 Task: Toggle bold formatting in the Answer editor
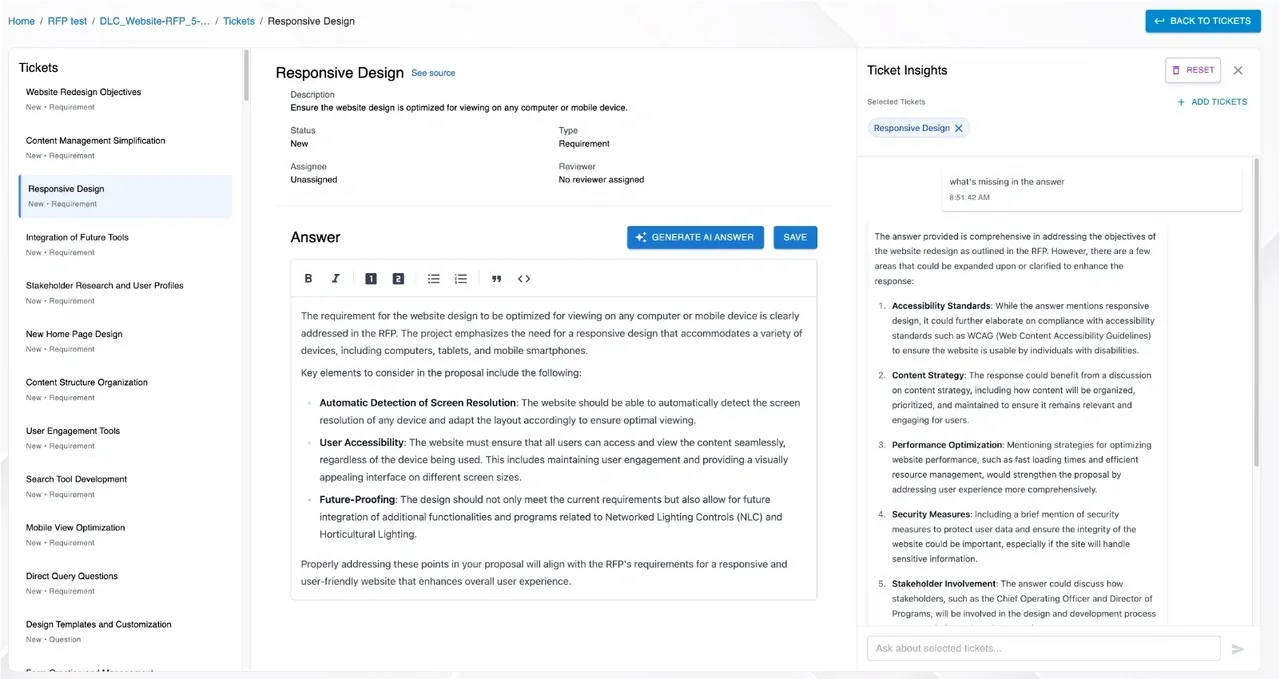308,278
